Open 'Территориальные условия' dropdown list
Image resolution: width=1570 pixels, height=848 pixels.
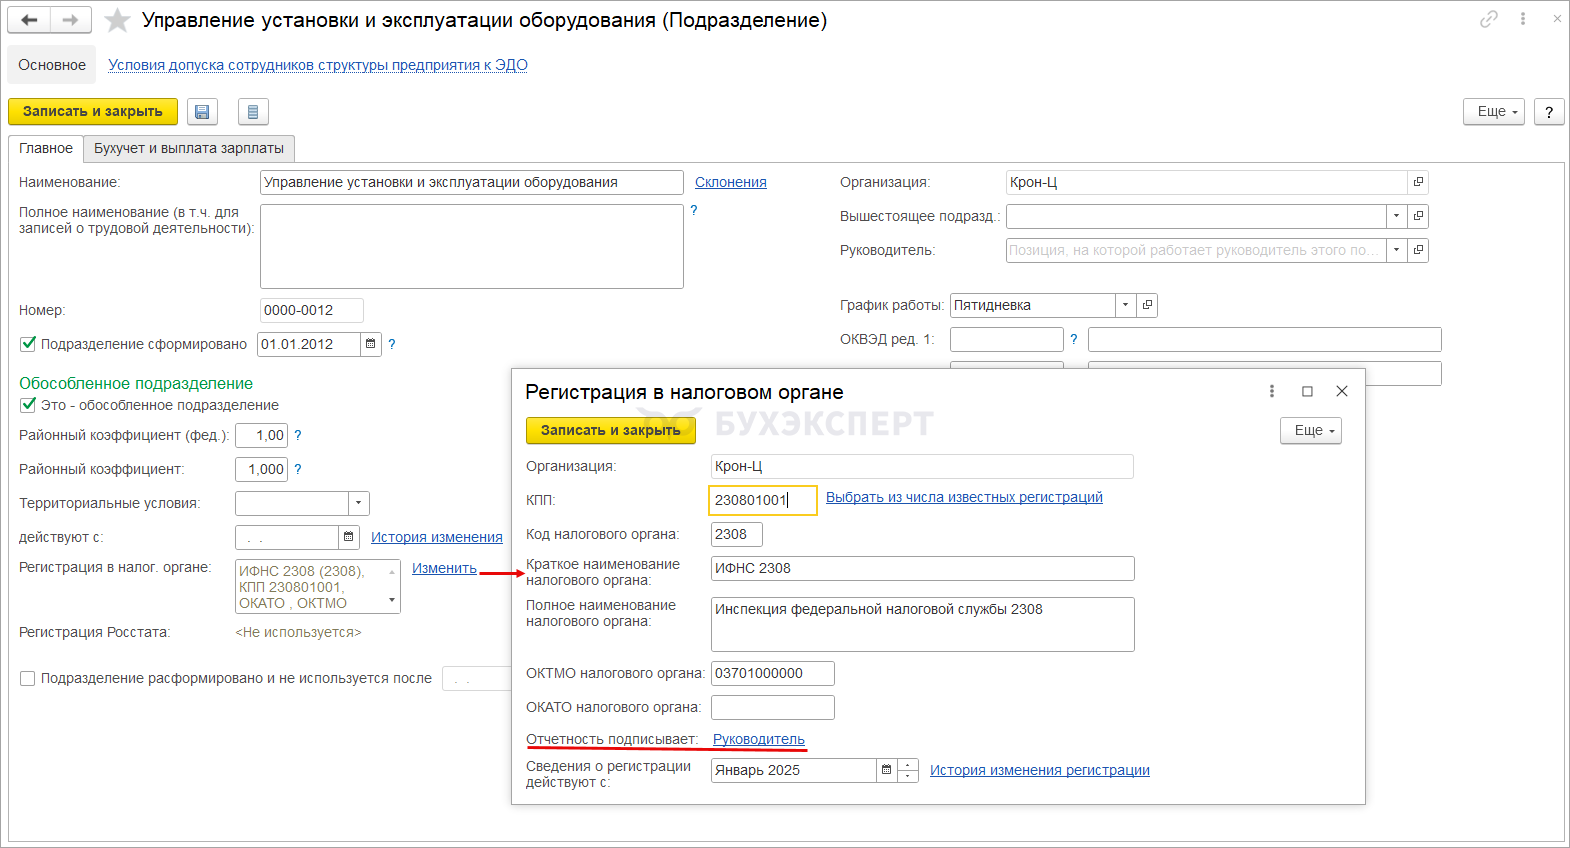(x=359, y=503)
